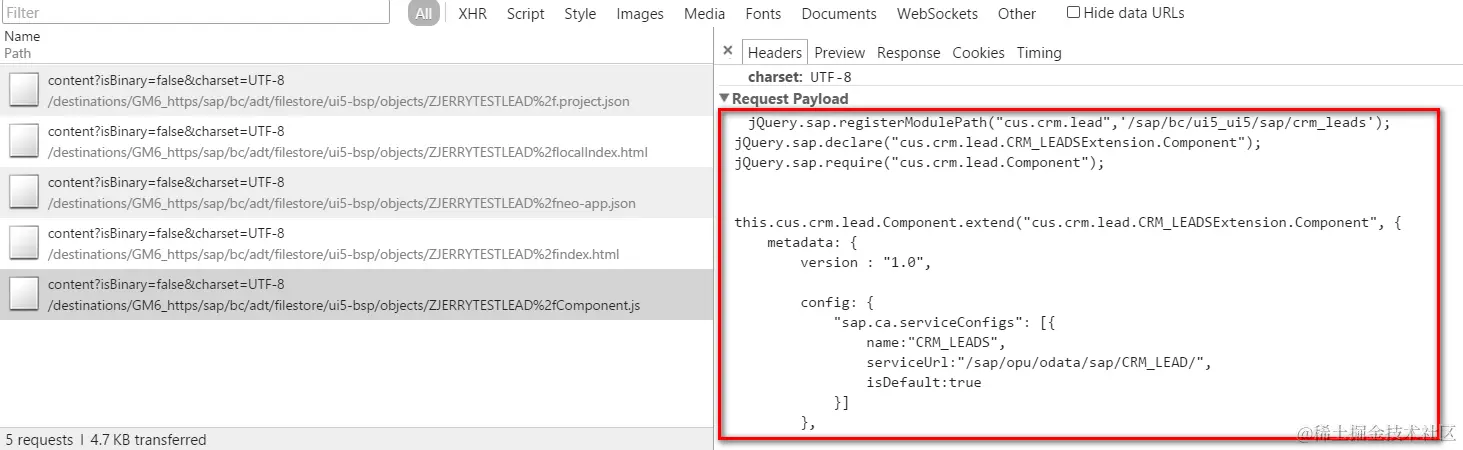Enable Hide data URLs checkbox
Viewport: 1463px width, 450px height.
(1073, 13)
